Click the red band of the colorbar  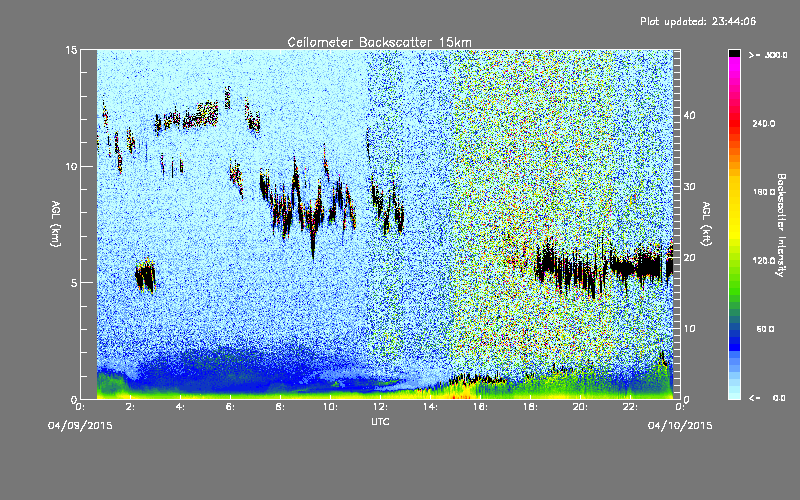734,122
